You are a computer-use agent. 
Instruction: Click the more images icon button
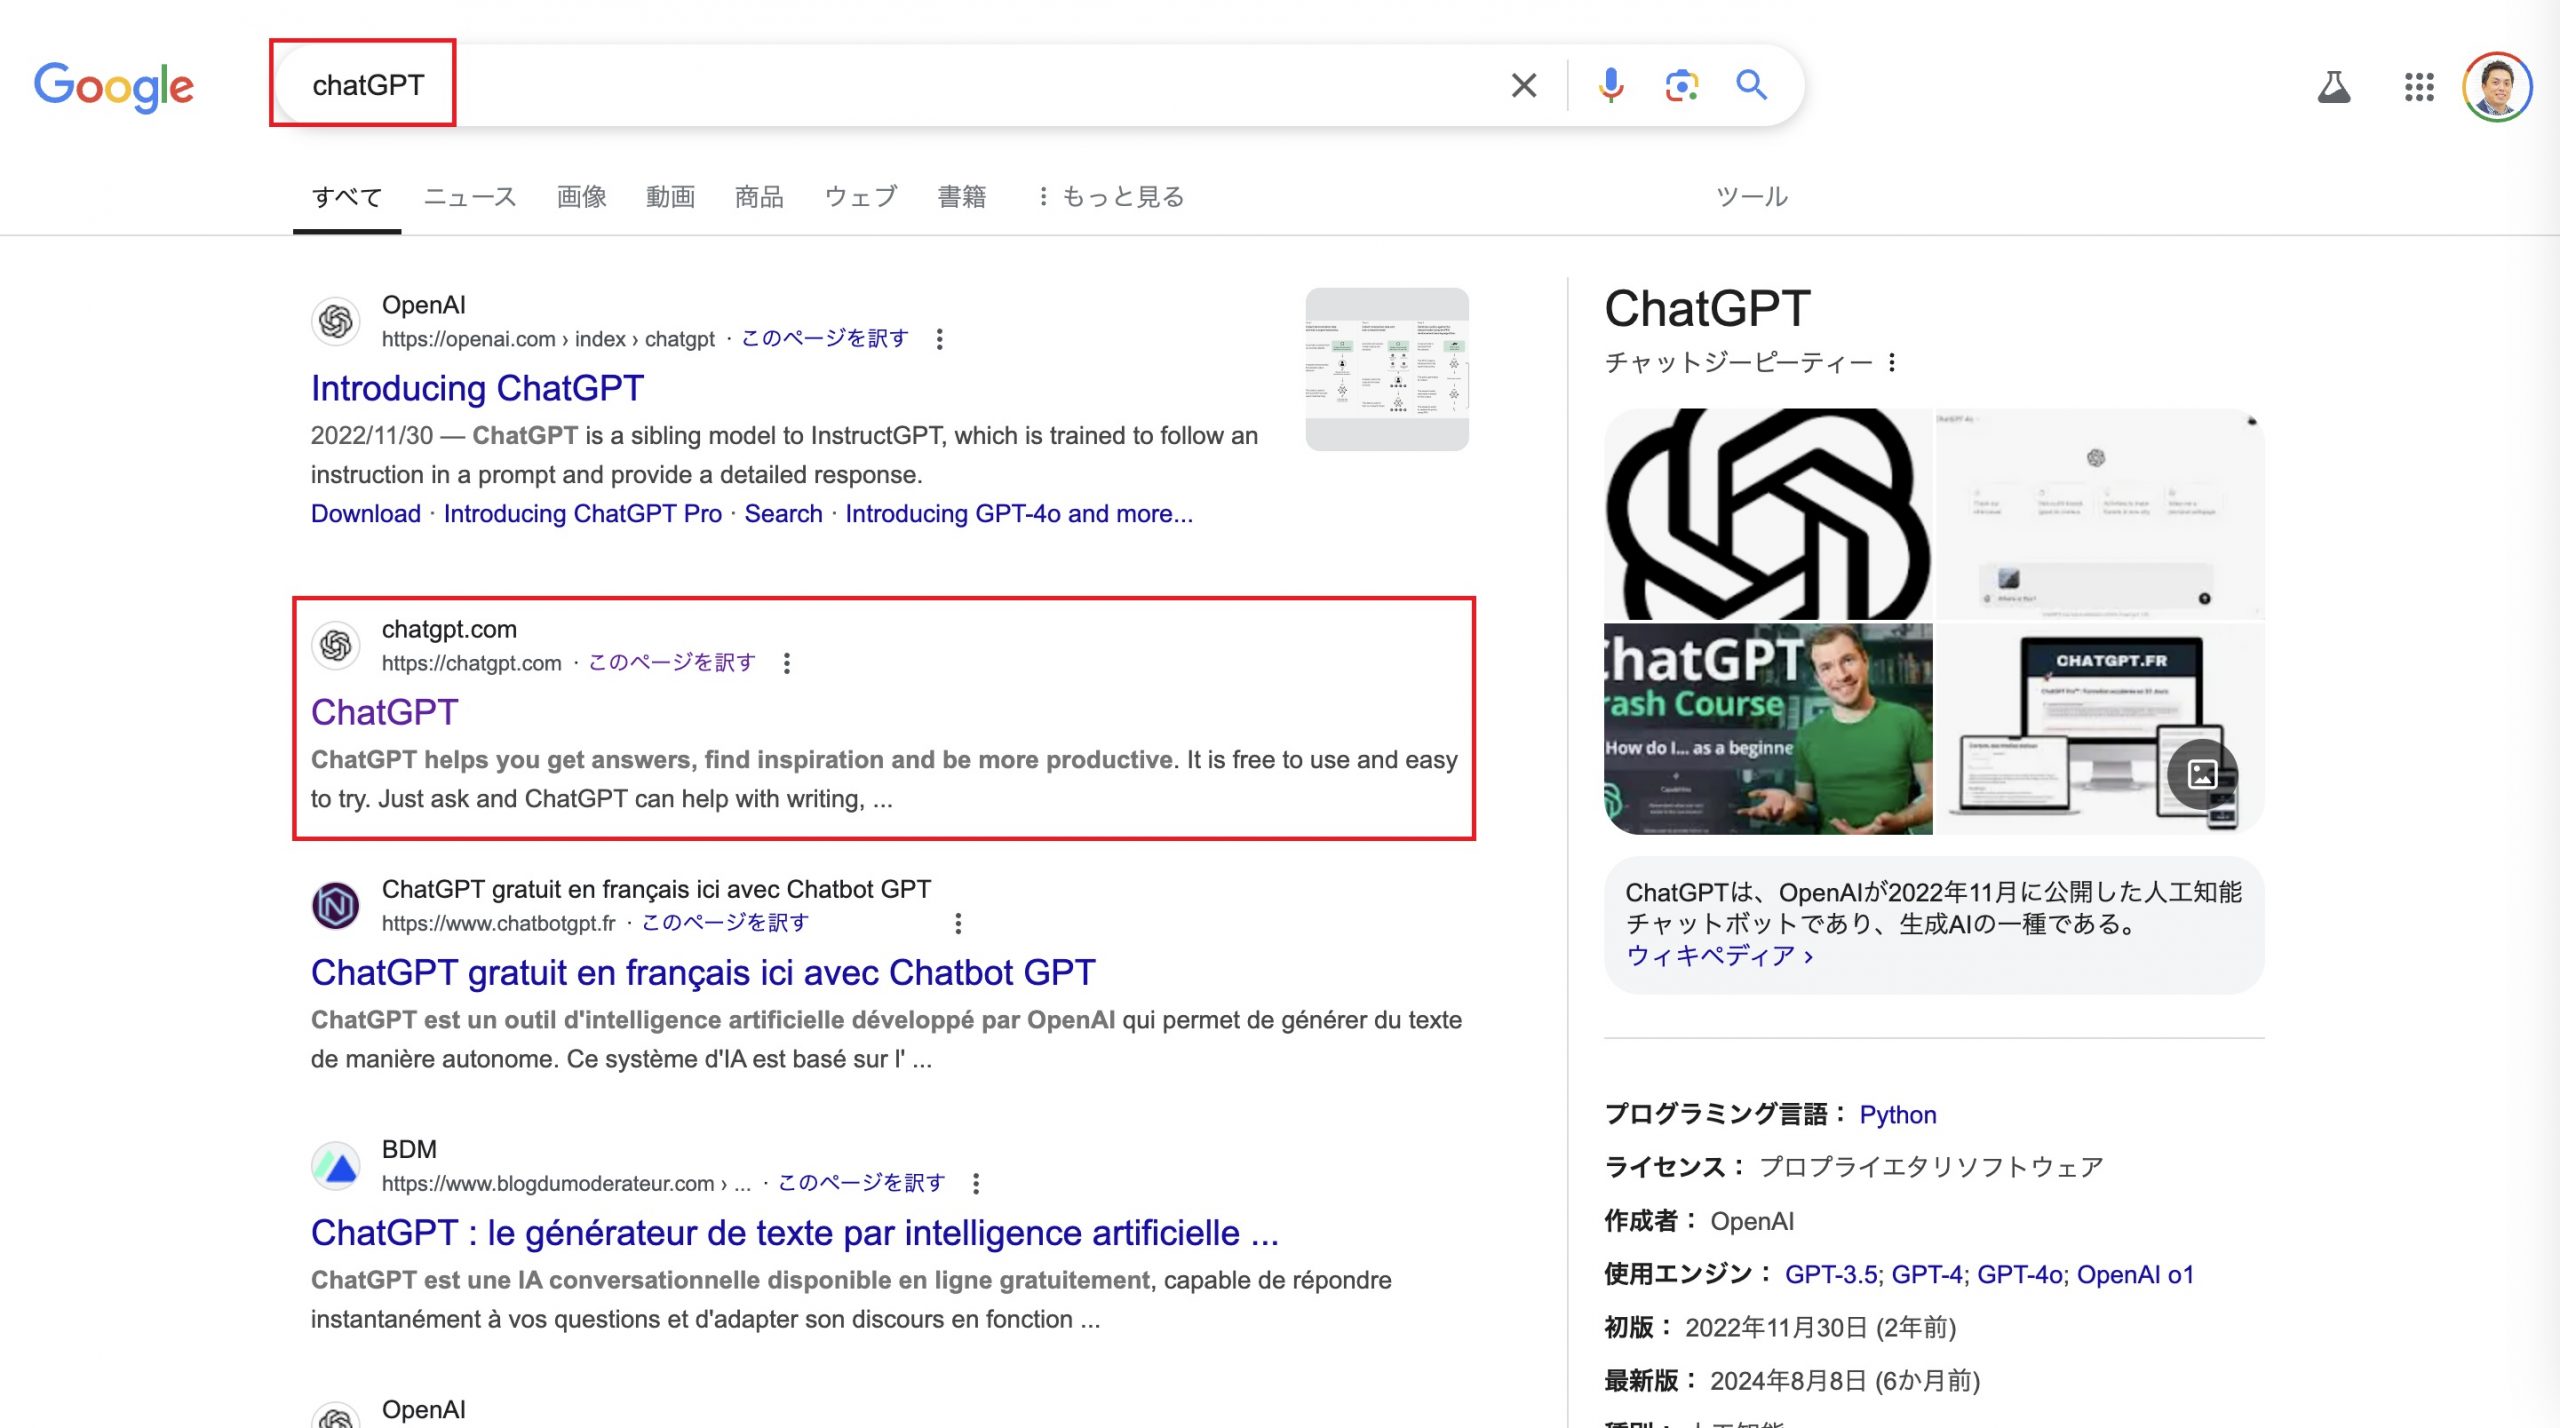[2202, 773]
